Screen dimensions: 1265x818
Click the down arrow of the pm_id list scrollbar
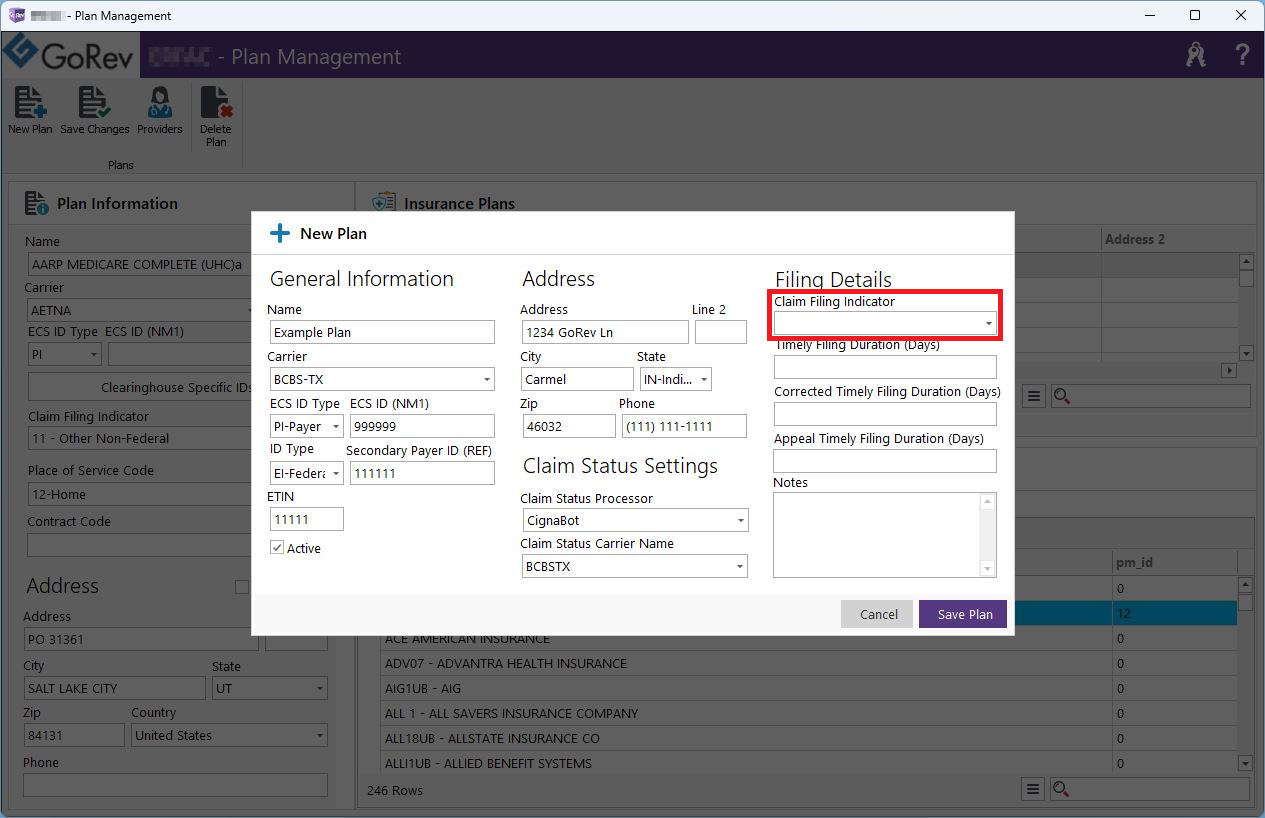(x=1246, y=763)
